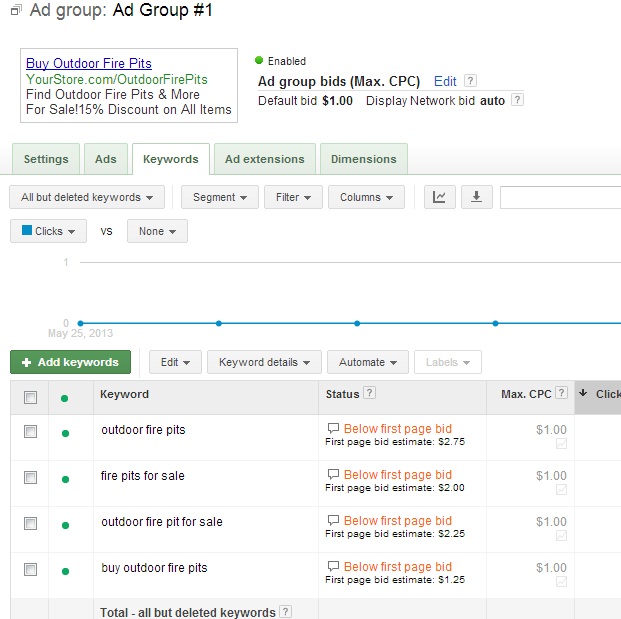
Task: Open the Edit dropdown above keyword table
Action: coord(175,362)
